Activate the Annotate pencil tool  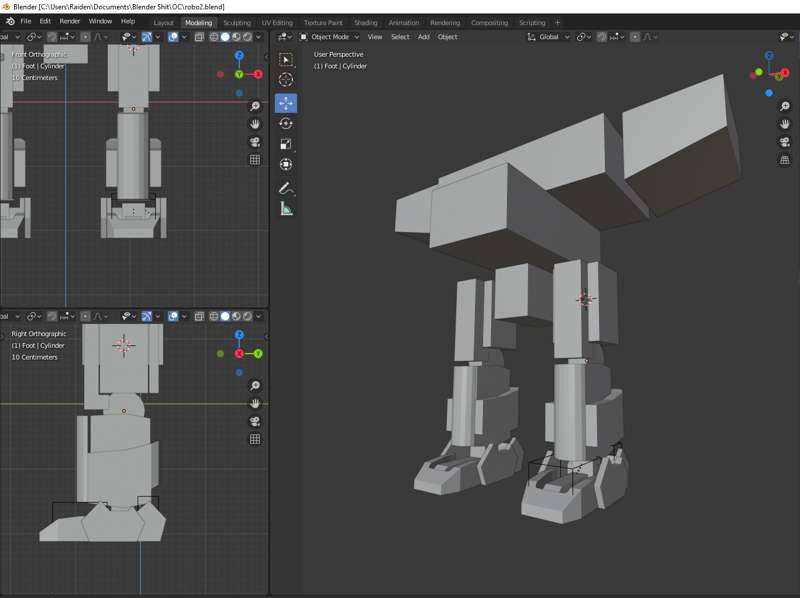pyautogui.click(x=286, y=188)
